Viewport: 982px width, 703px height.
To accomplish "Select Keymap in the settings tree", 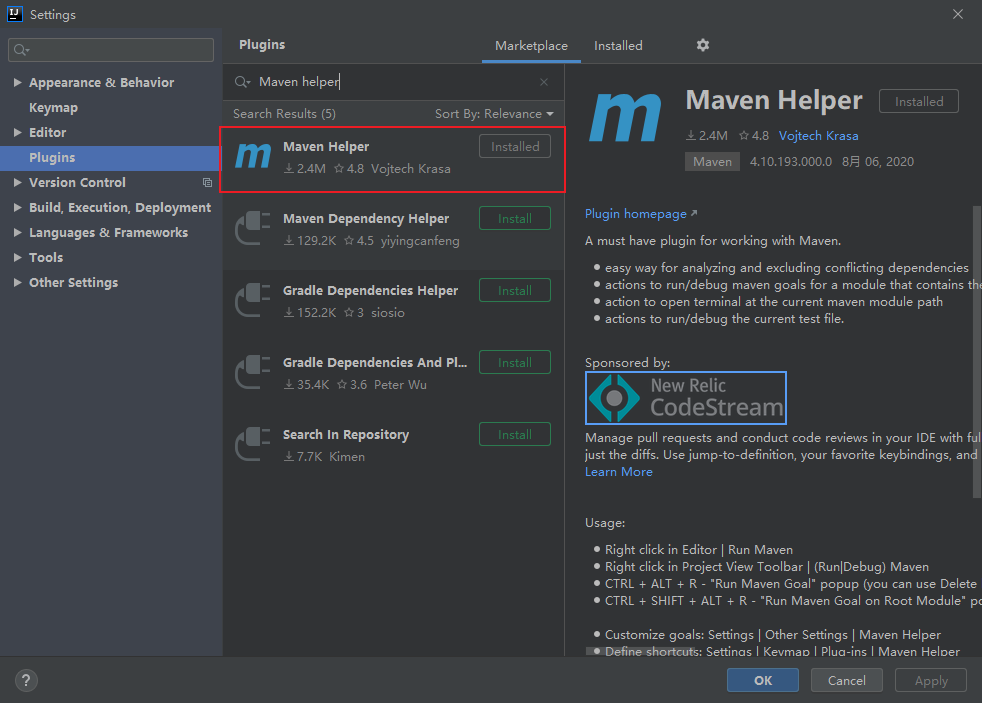I will coord(53,108).
